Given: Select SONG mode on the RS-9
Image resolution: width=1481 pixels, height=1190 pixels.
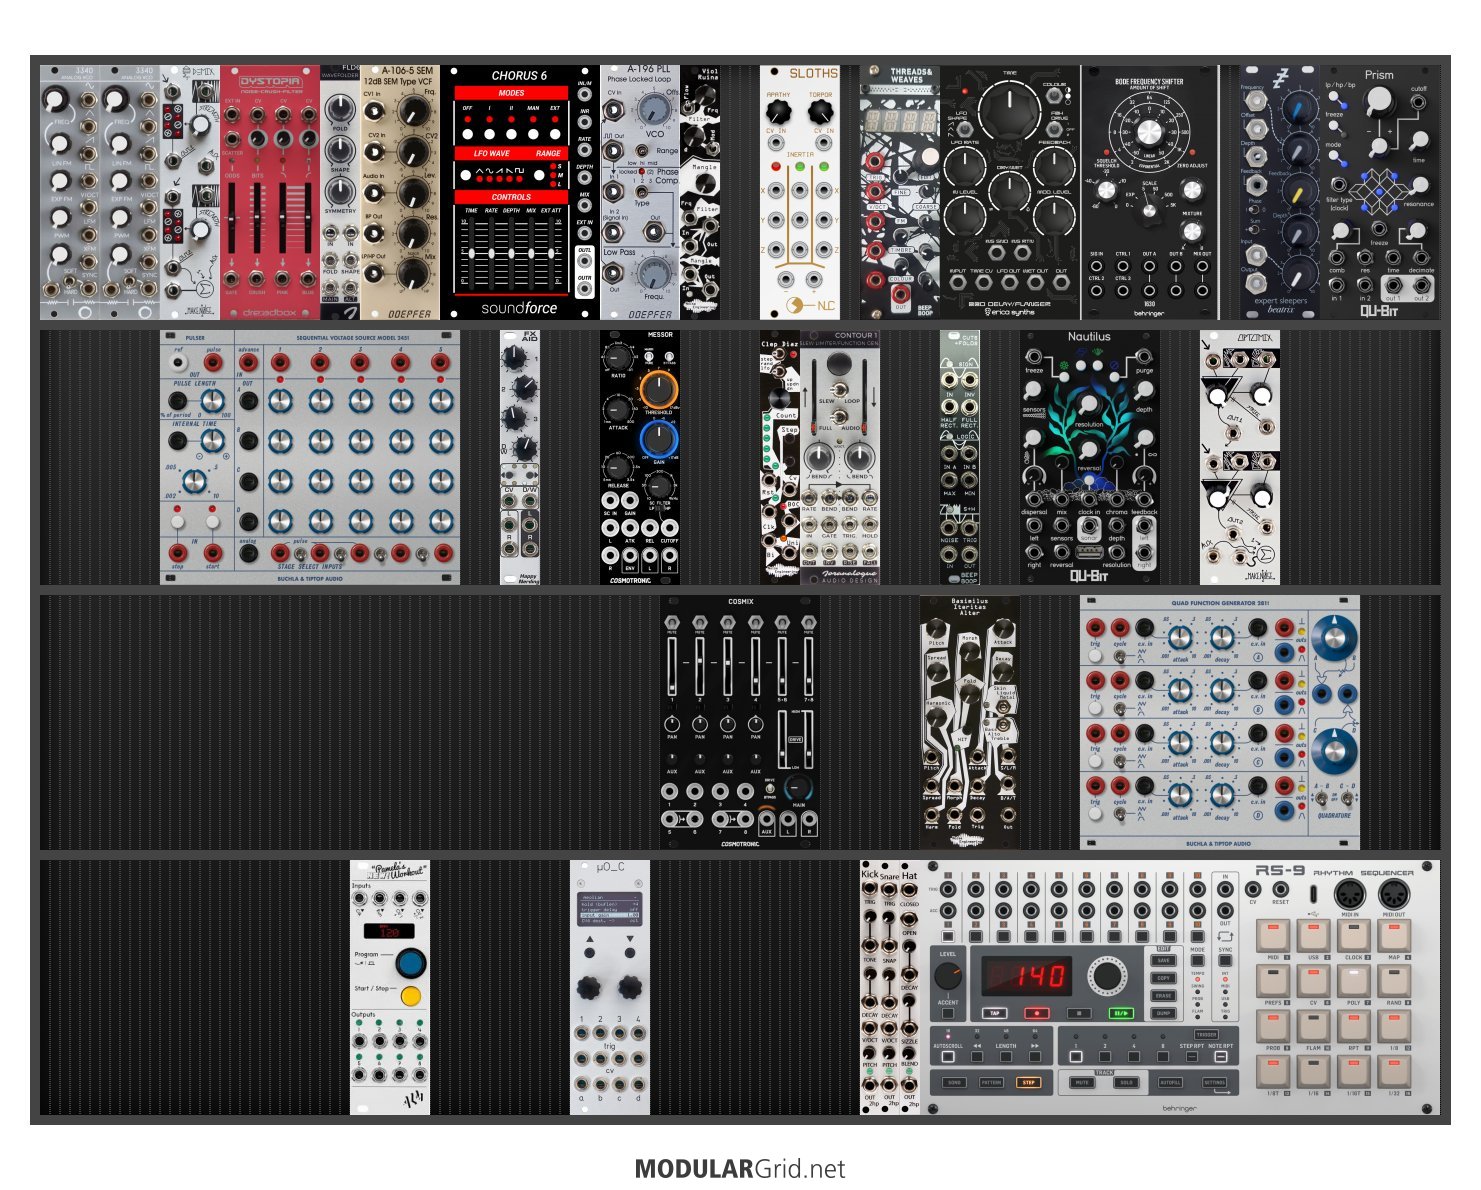Looking at the screenshot, I should [x=954, y=1082].
